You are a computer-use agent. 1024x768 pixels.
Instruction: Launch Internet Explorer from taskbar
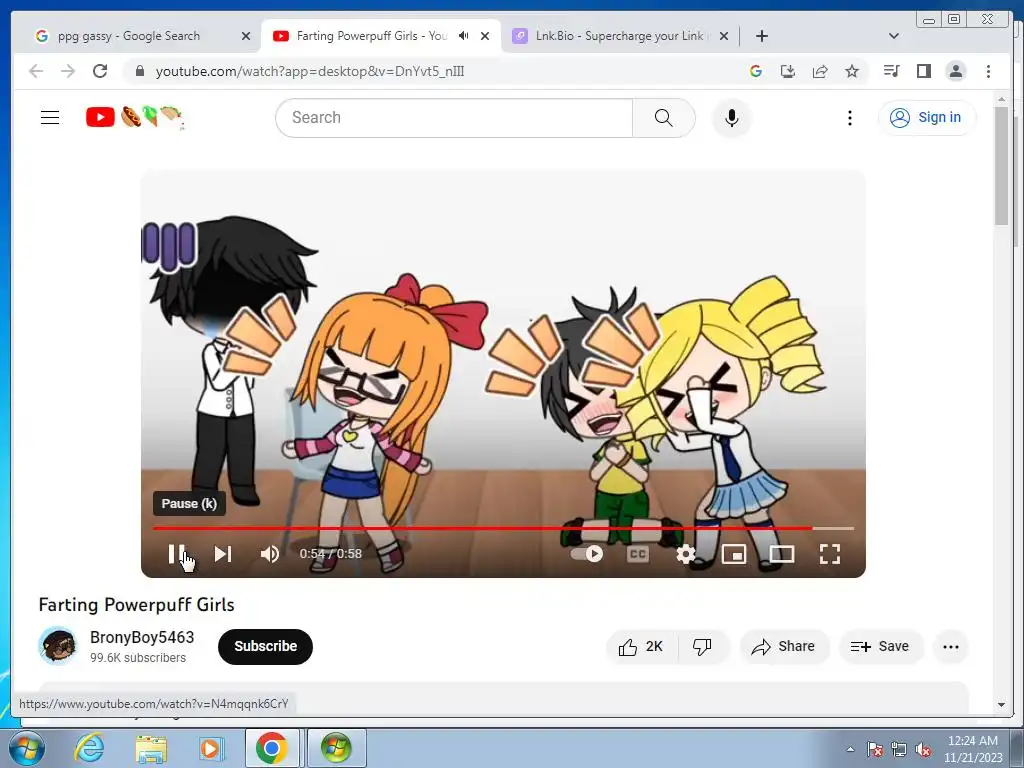[x=89, y=748]
